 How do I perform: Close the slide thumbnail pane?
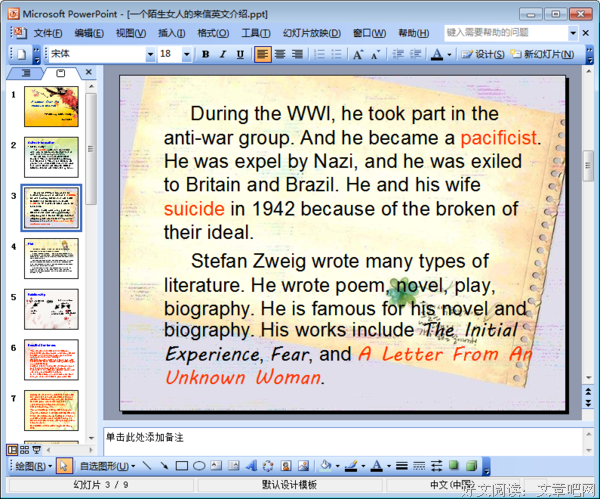88,72
